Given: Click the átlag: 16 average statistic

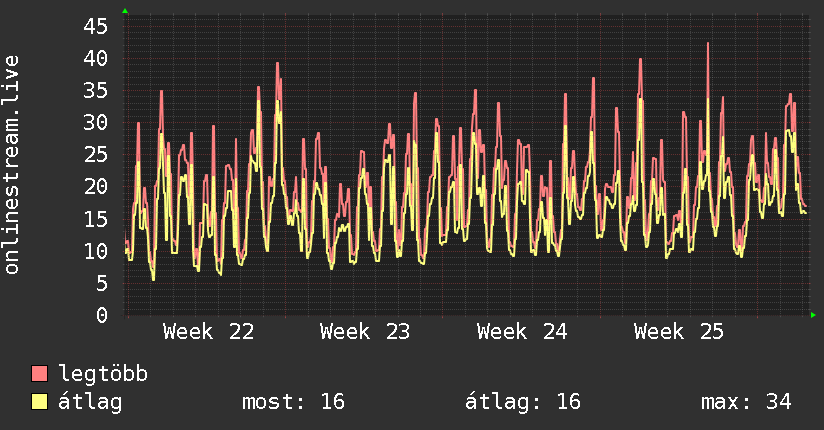Looking at the screenshot, I should 523,402.
